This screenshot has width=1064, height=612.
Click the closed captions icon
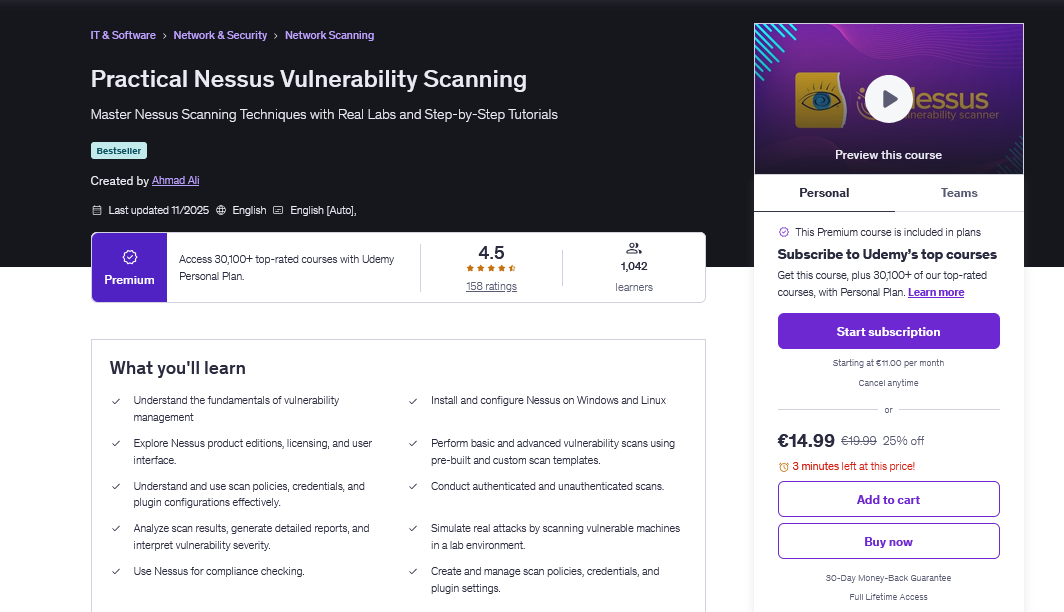pyautogui.click(x=278, y=210)
